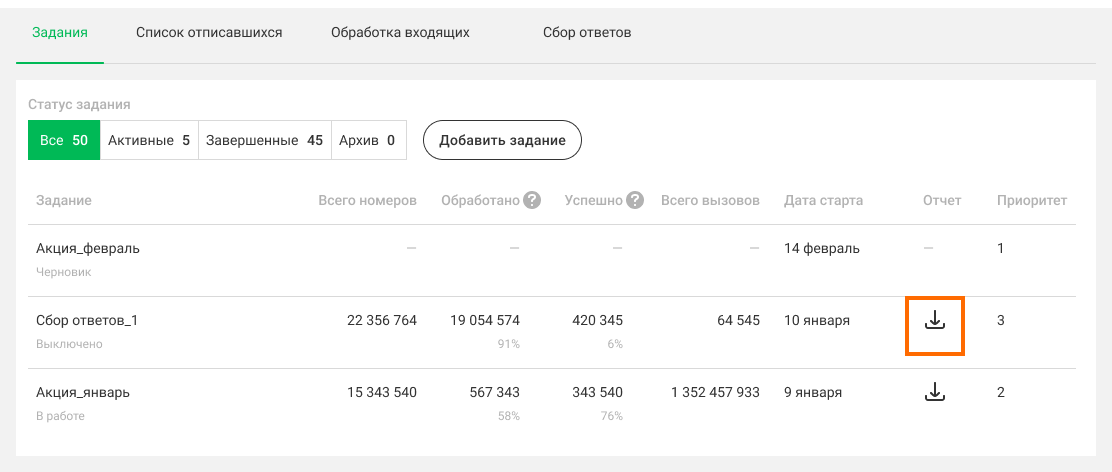
Task: Download report for Акция_январь
Action: [x=935, y=392]
